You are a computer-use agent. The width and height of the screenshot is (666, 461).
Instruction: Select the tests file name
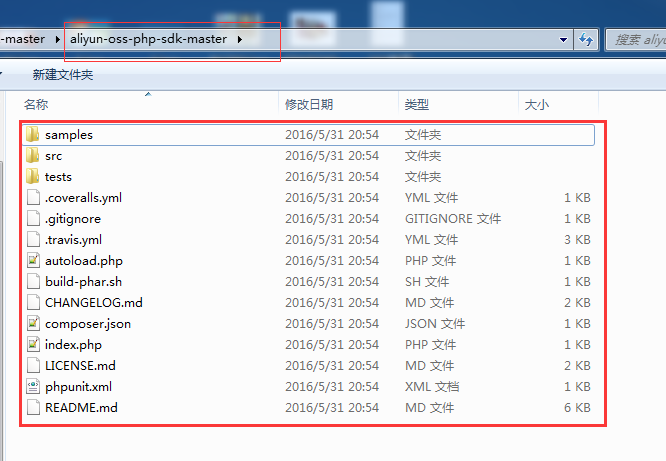coord(58,177)
